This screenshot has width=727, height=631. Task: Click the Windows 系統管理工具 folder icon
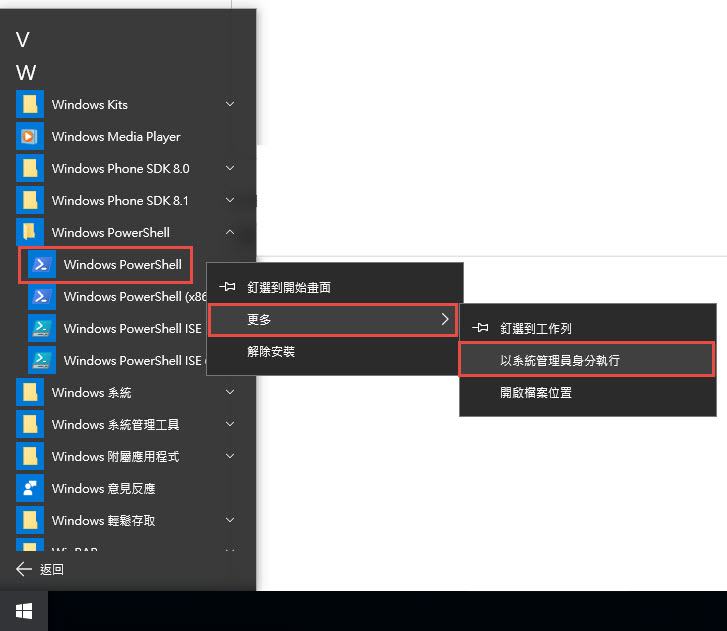point(30,424)
